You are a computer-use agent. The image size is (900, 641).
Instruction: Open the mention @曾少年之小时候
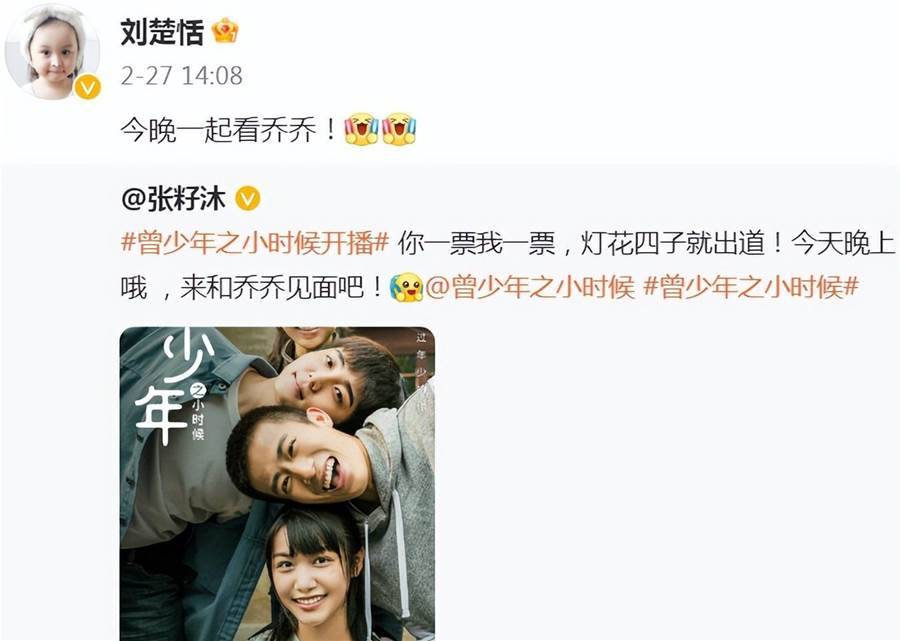[530, 286]
